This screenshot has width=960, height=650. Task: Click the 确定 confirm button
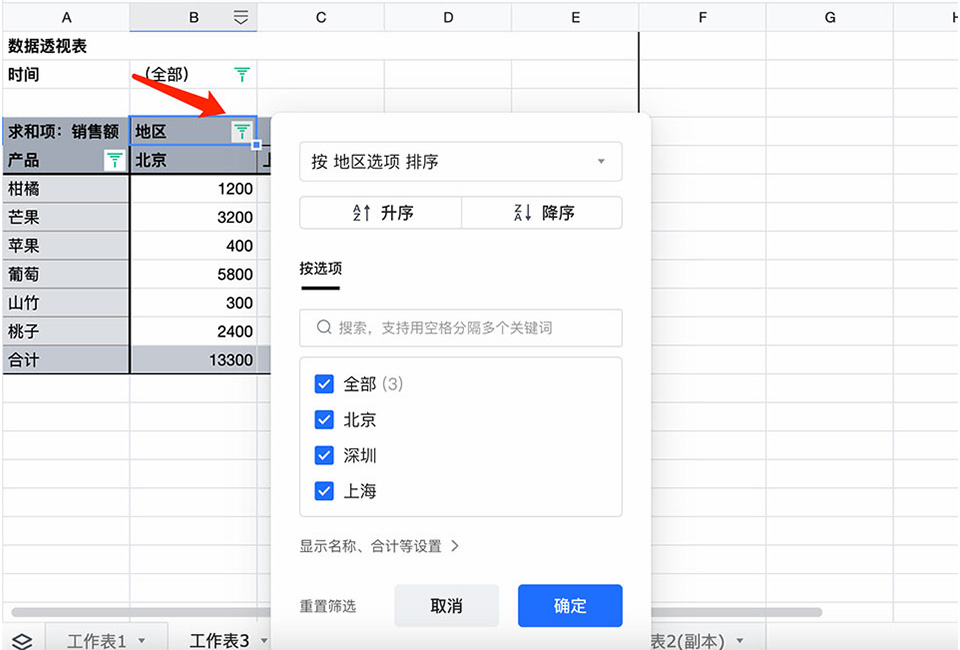[x=569, y=605]
